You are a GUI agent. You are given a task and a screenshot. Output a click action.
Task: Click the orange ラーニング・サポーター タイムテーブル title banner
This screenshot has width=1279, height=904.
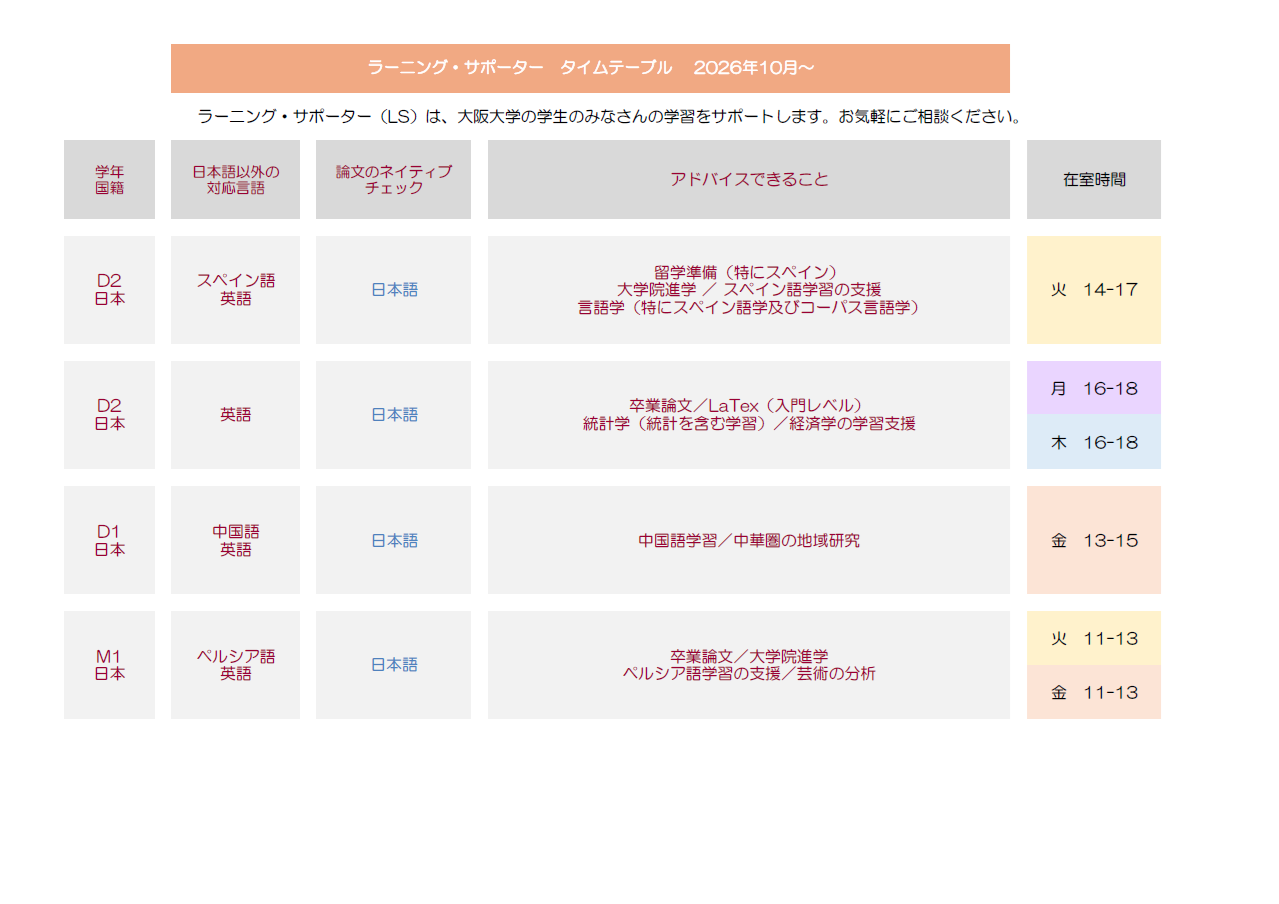click(590, 68)
